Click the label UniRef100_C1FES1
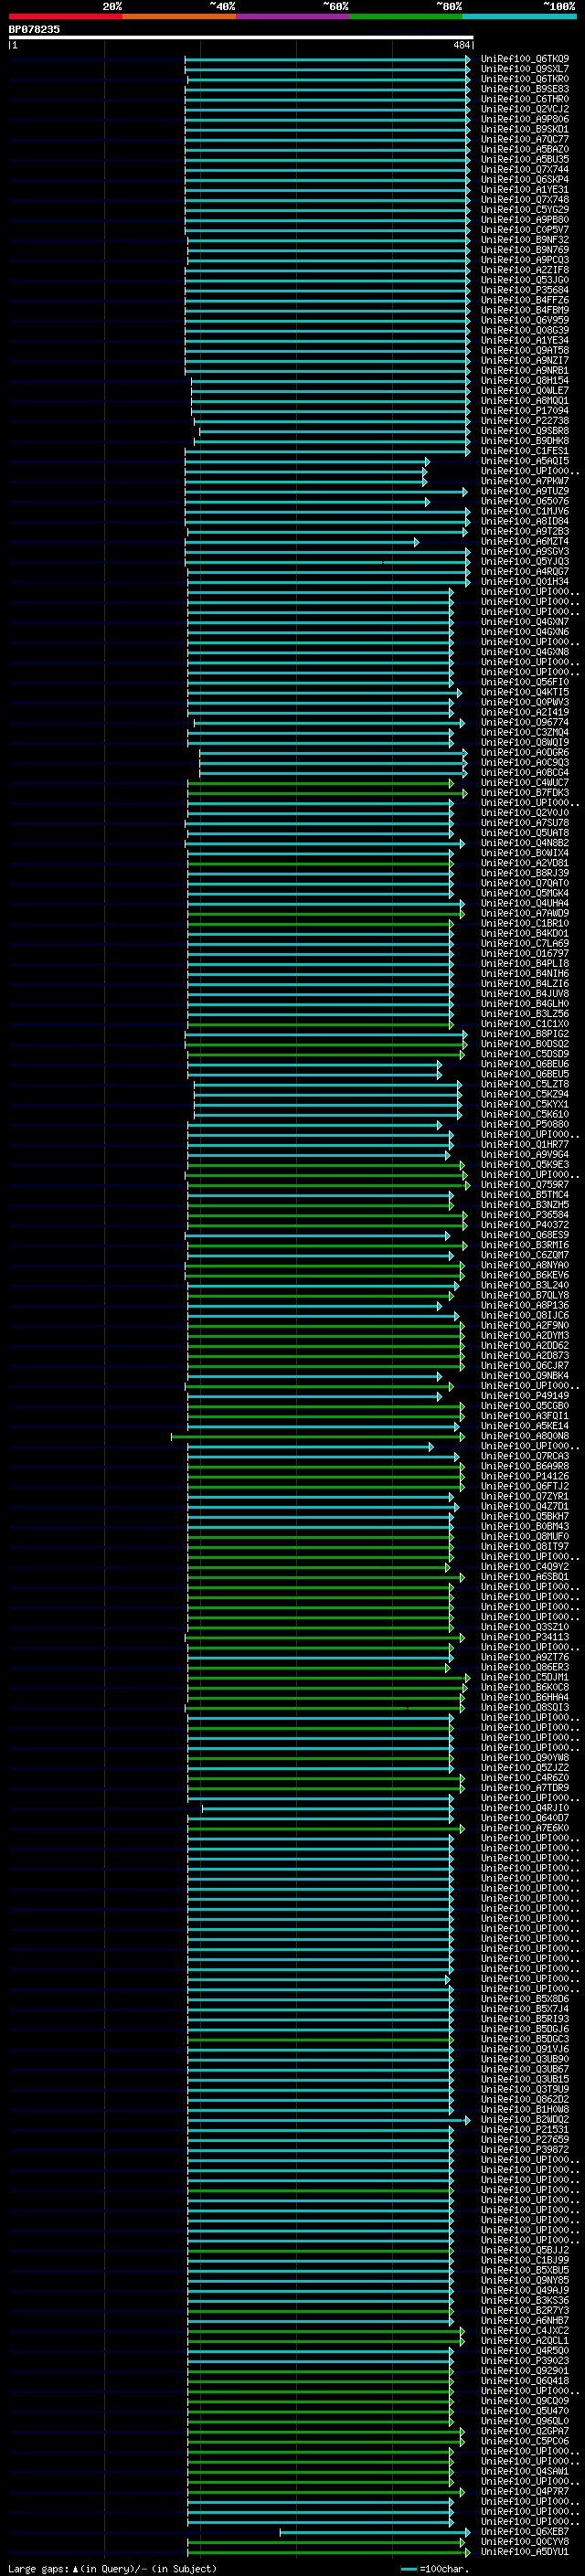 pos(525,451)
